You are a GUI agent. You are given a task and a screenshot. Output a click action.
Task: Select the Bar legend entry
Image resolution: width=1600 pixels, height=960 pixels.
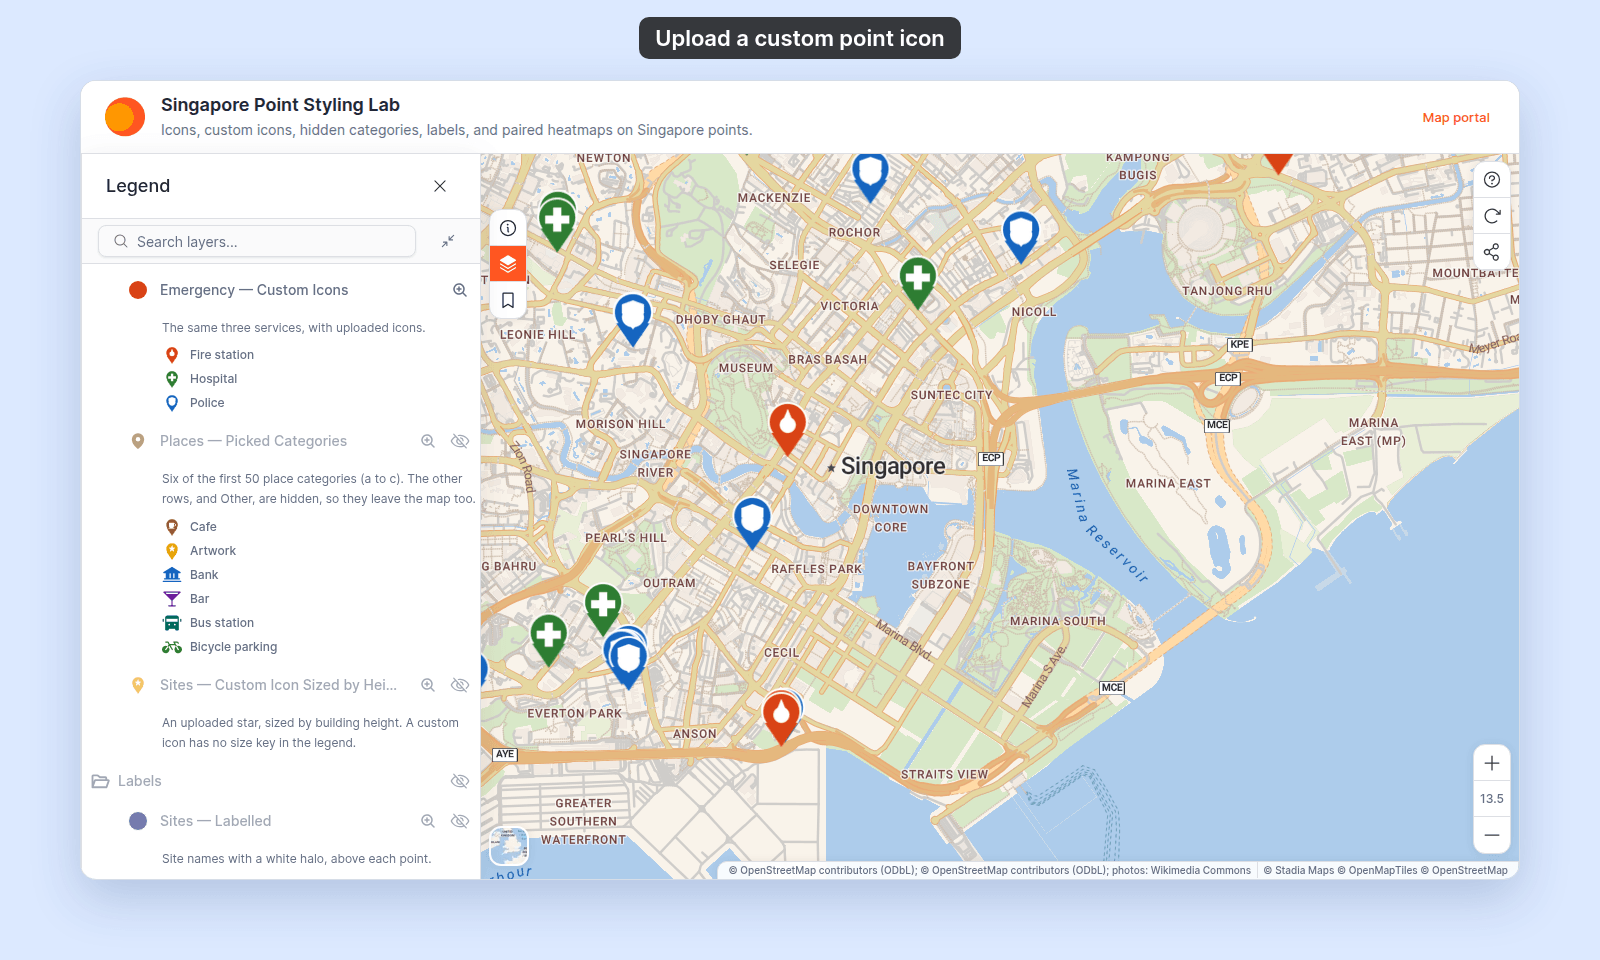186,599
